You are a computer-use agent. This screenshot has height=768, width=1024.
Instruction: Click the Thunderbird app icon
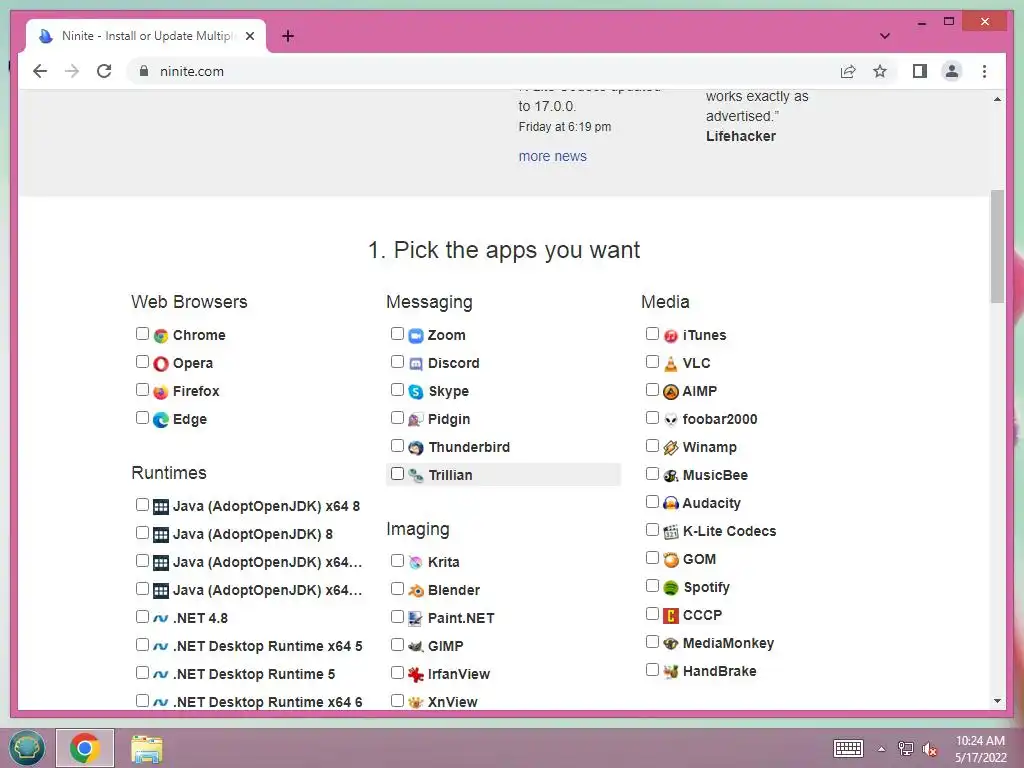tap(416, 448)
